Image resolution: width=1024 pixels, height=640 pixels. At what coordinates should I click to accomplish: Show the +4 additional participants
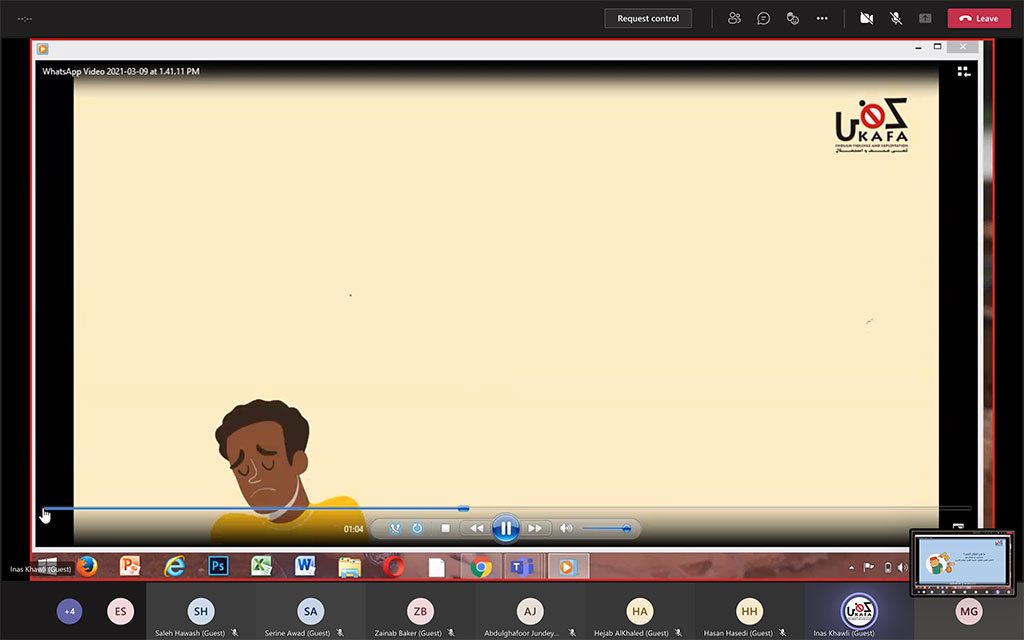69,611
